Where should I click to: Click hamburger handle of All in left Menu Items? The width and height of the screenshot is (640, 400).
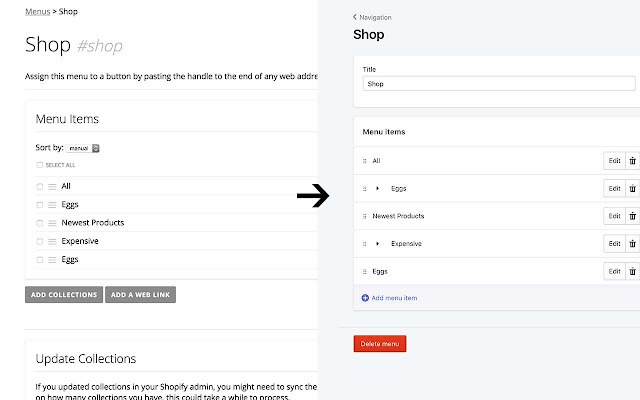(52, 187)
